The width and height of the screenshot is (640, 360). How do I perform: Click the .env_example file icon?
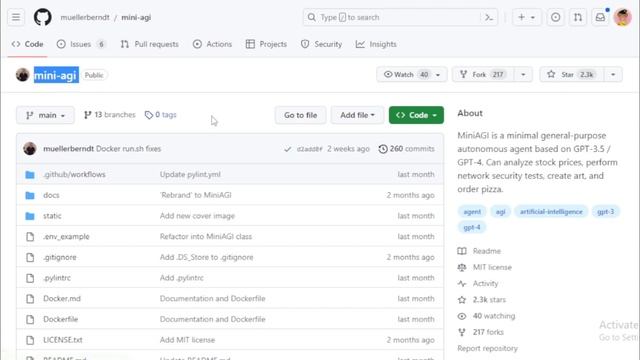coord(30,237)
